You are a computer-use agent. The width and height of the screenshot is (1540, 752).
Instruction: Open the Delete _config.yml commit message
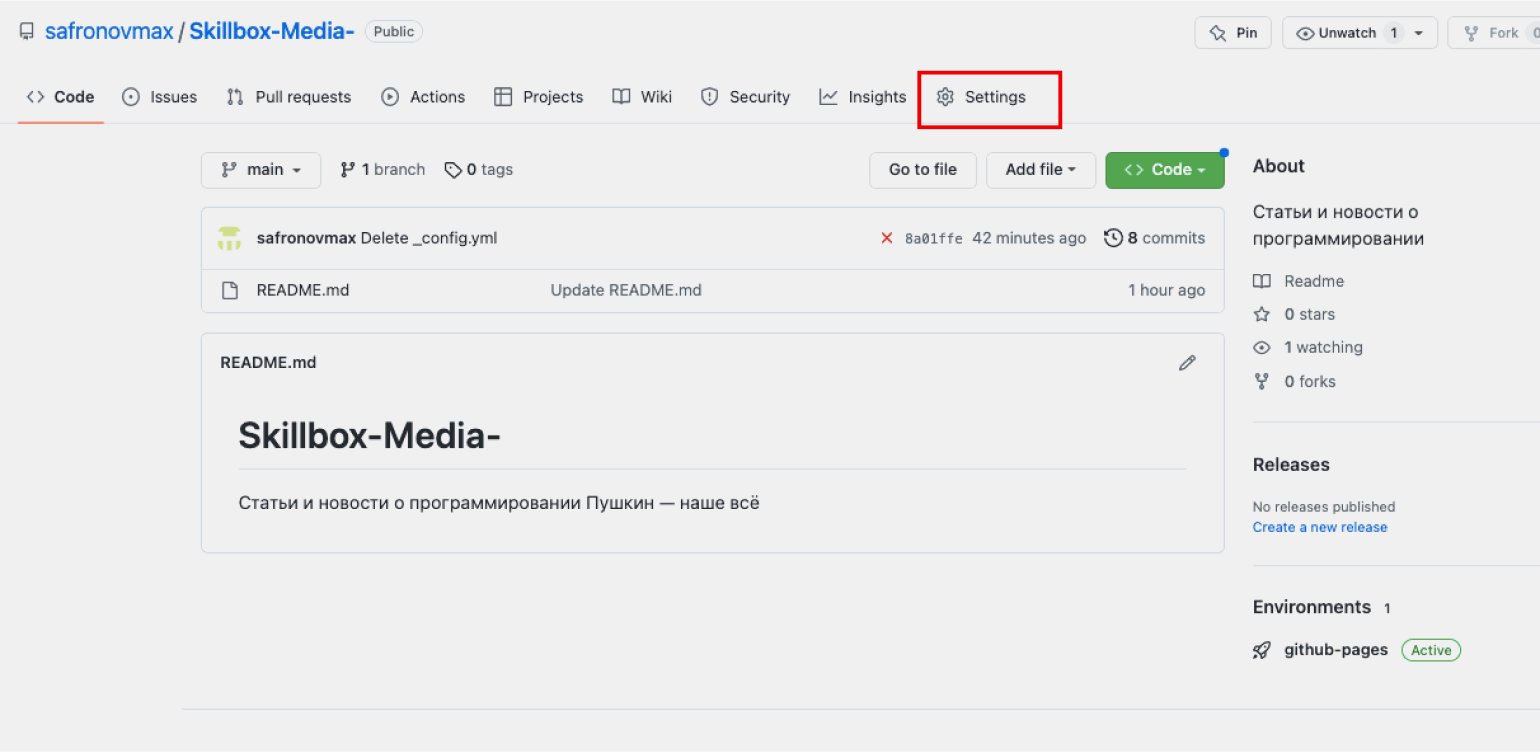pos(429,238)
